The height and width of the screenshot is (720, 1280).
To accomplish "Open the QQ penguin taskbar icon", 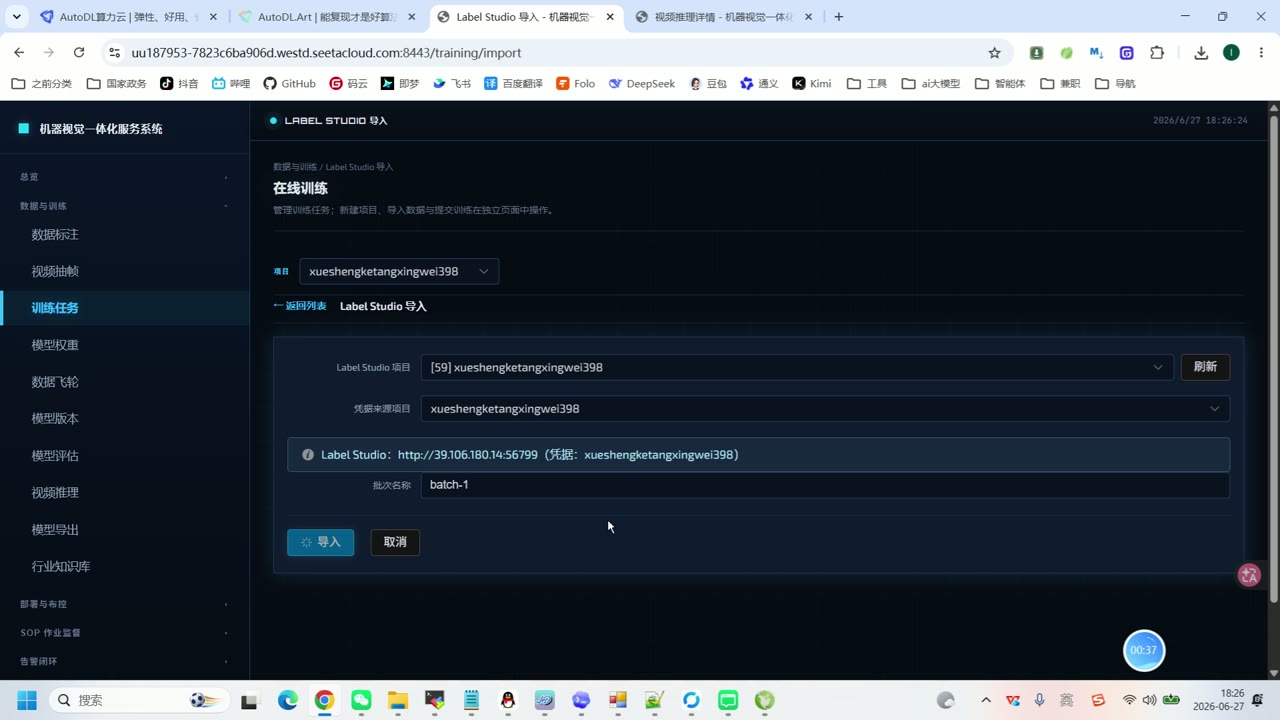I will point(508,700).
